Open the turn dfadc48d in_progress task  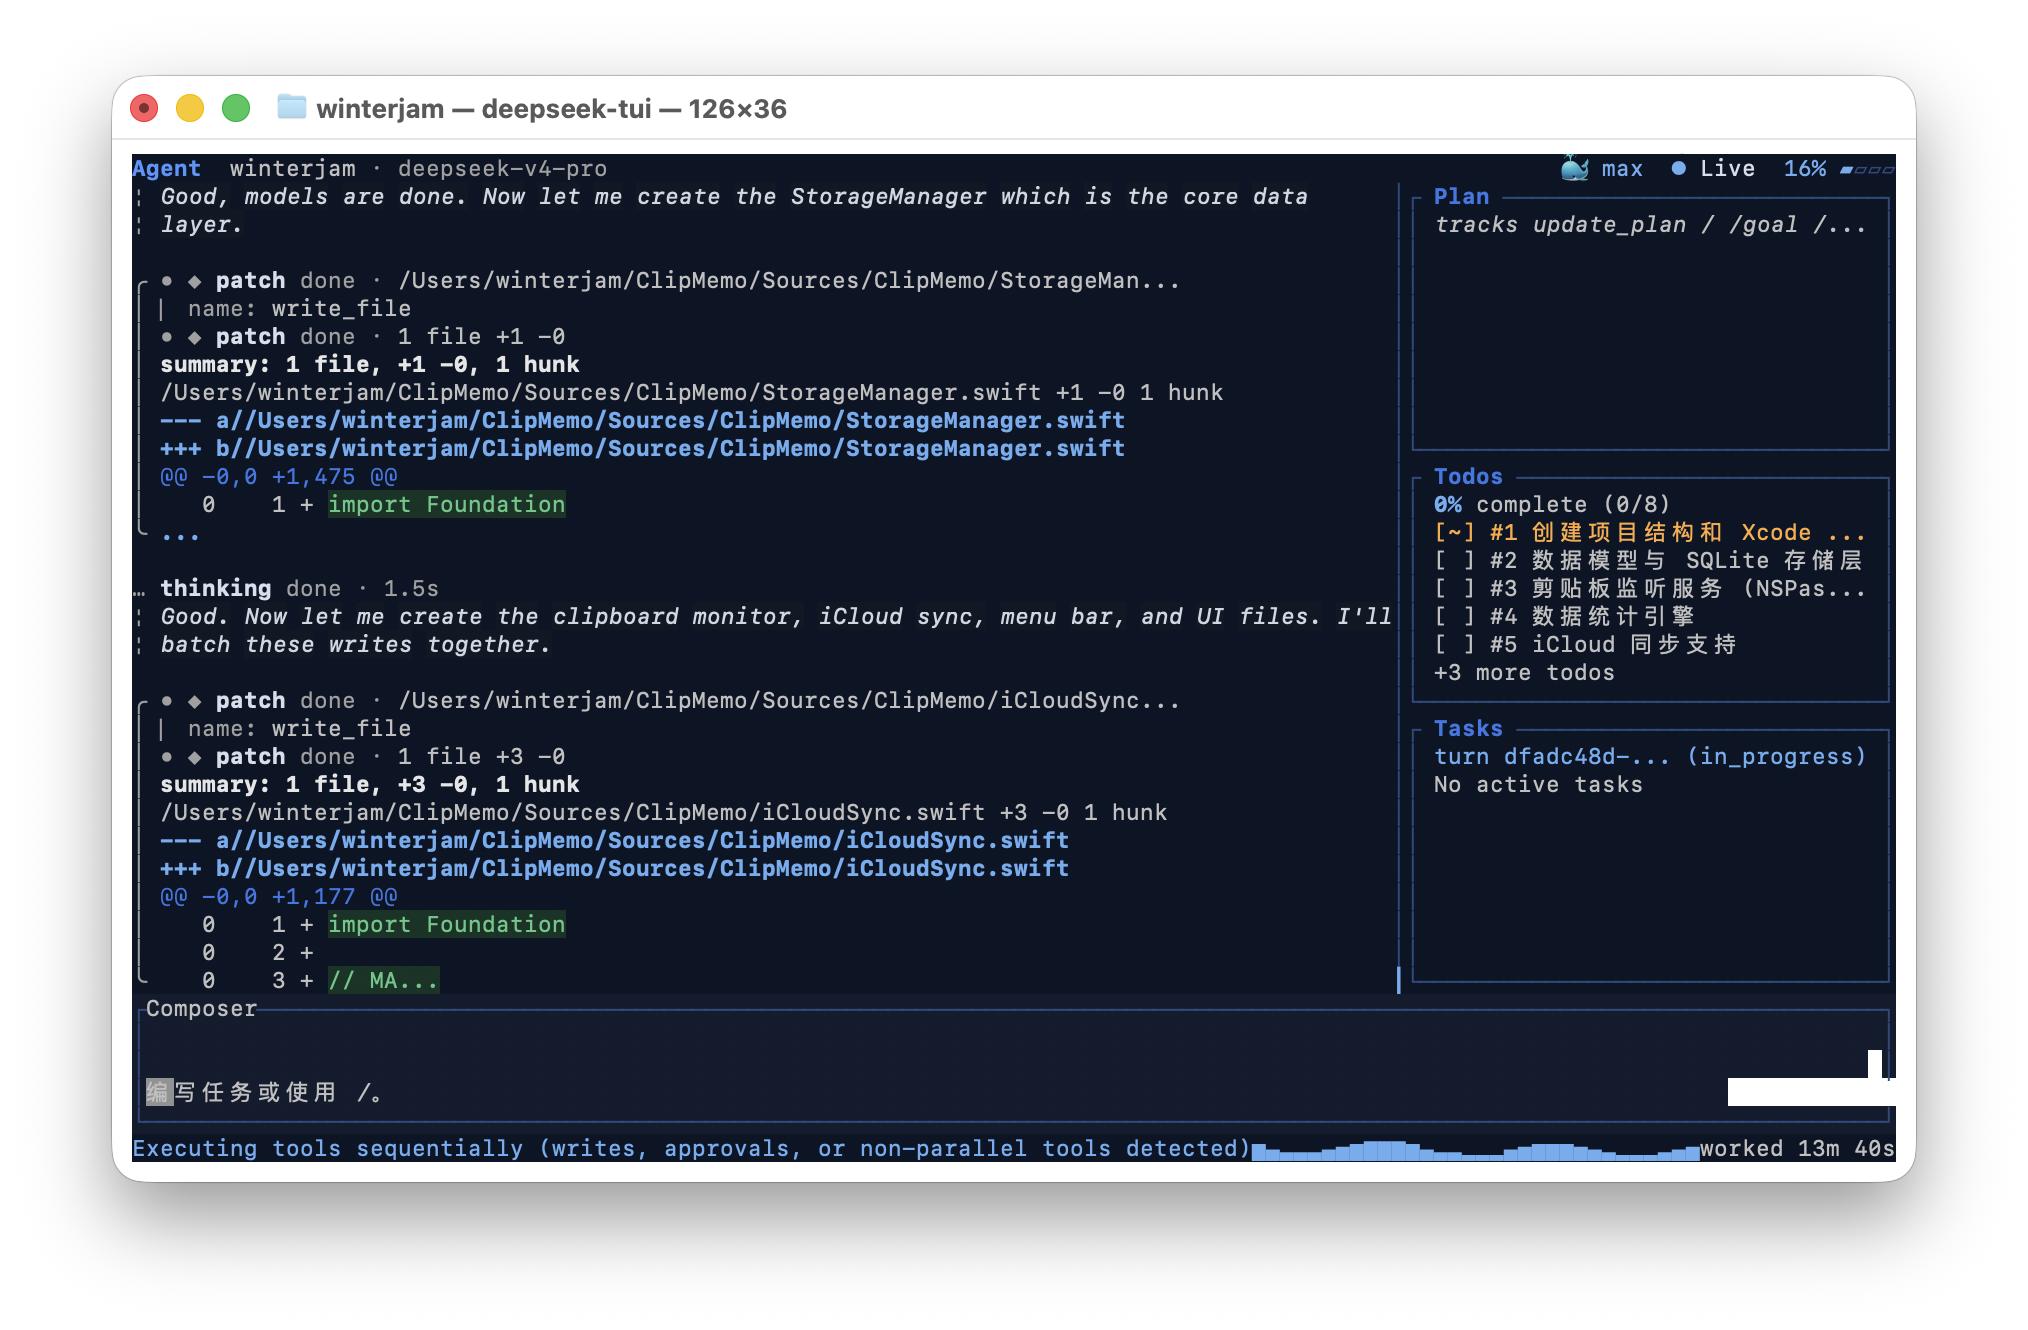tap(1650, 757)
